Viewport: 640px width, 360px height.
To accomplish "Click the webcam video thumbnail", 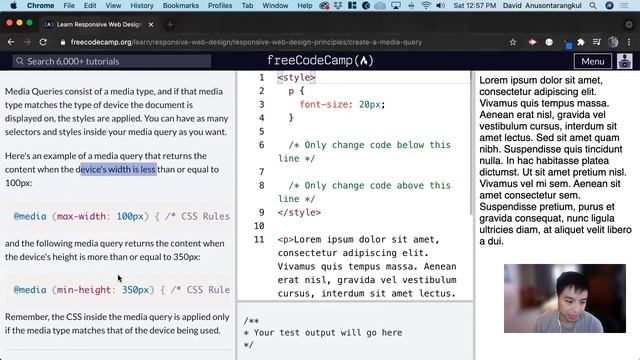I will [x=564, y=298].
